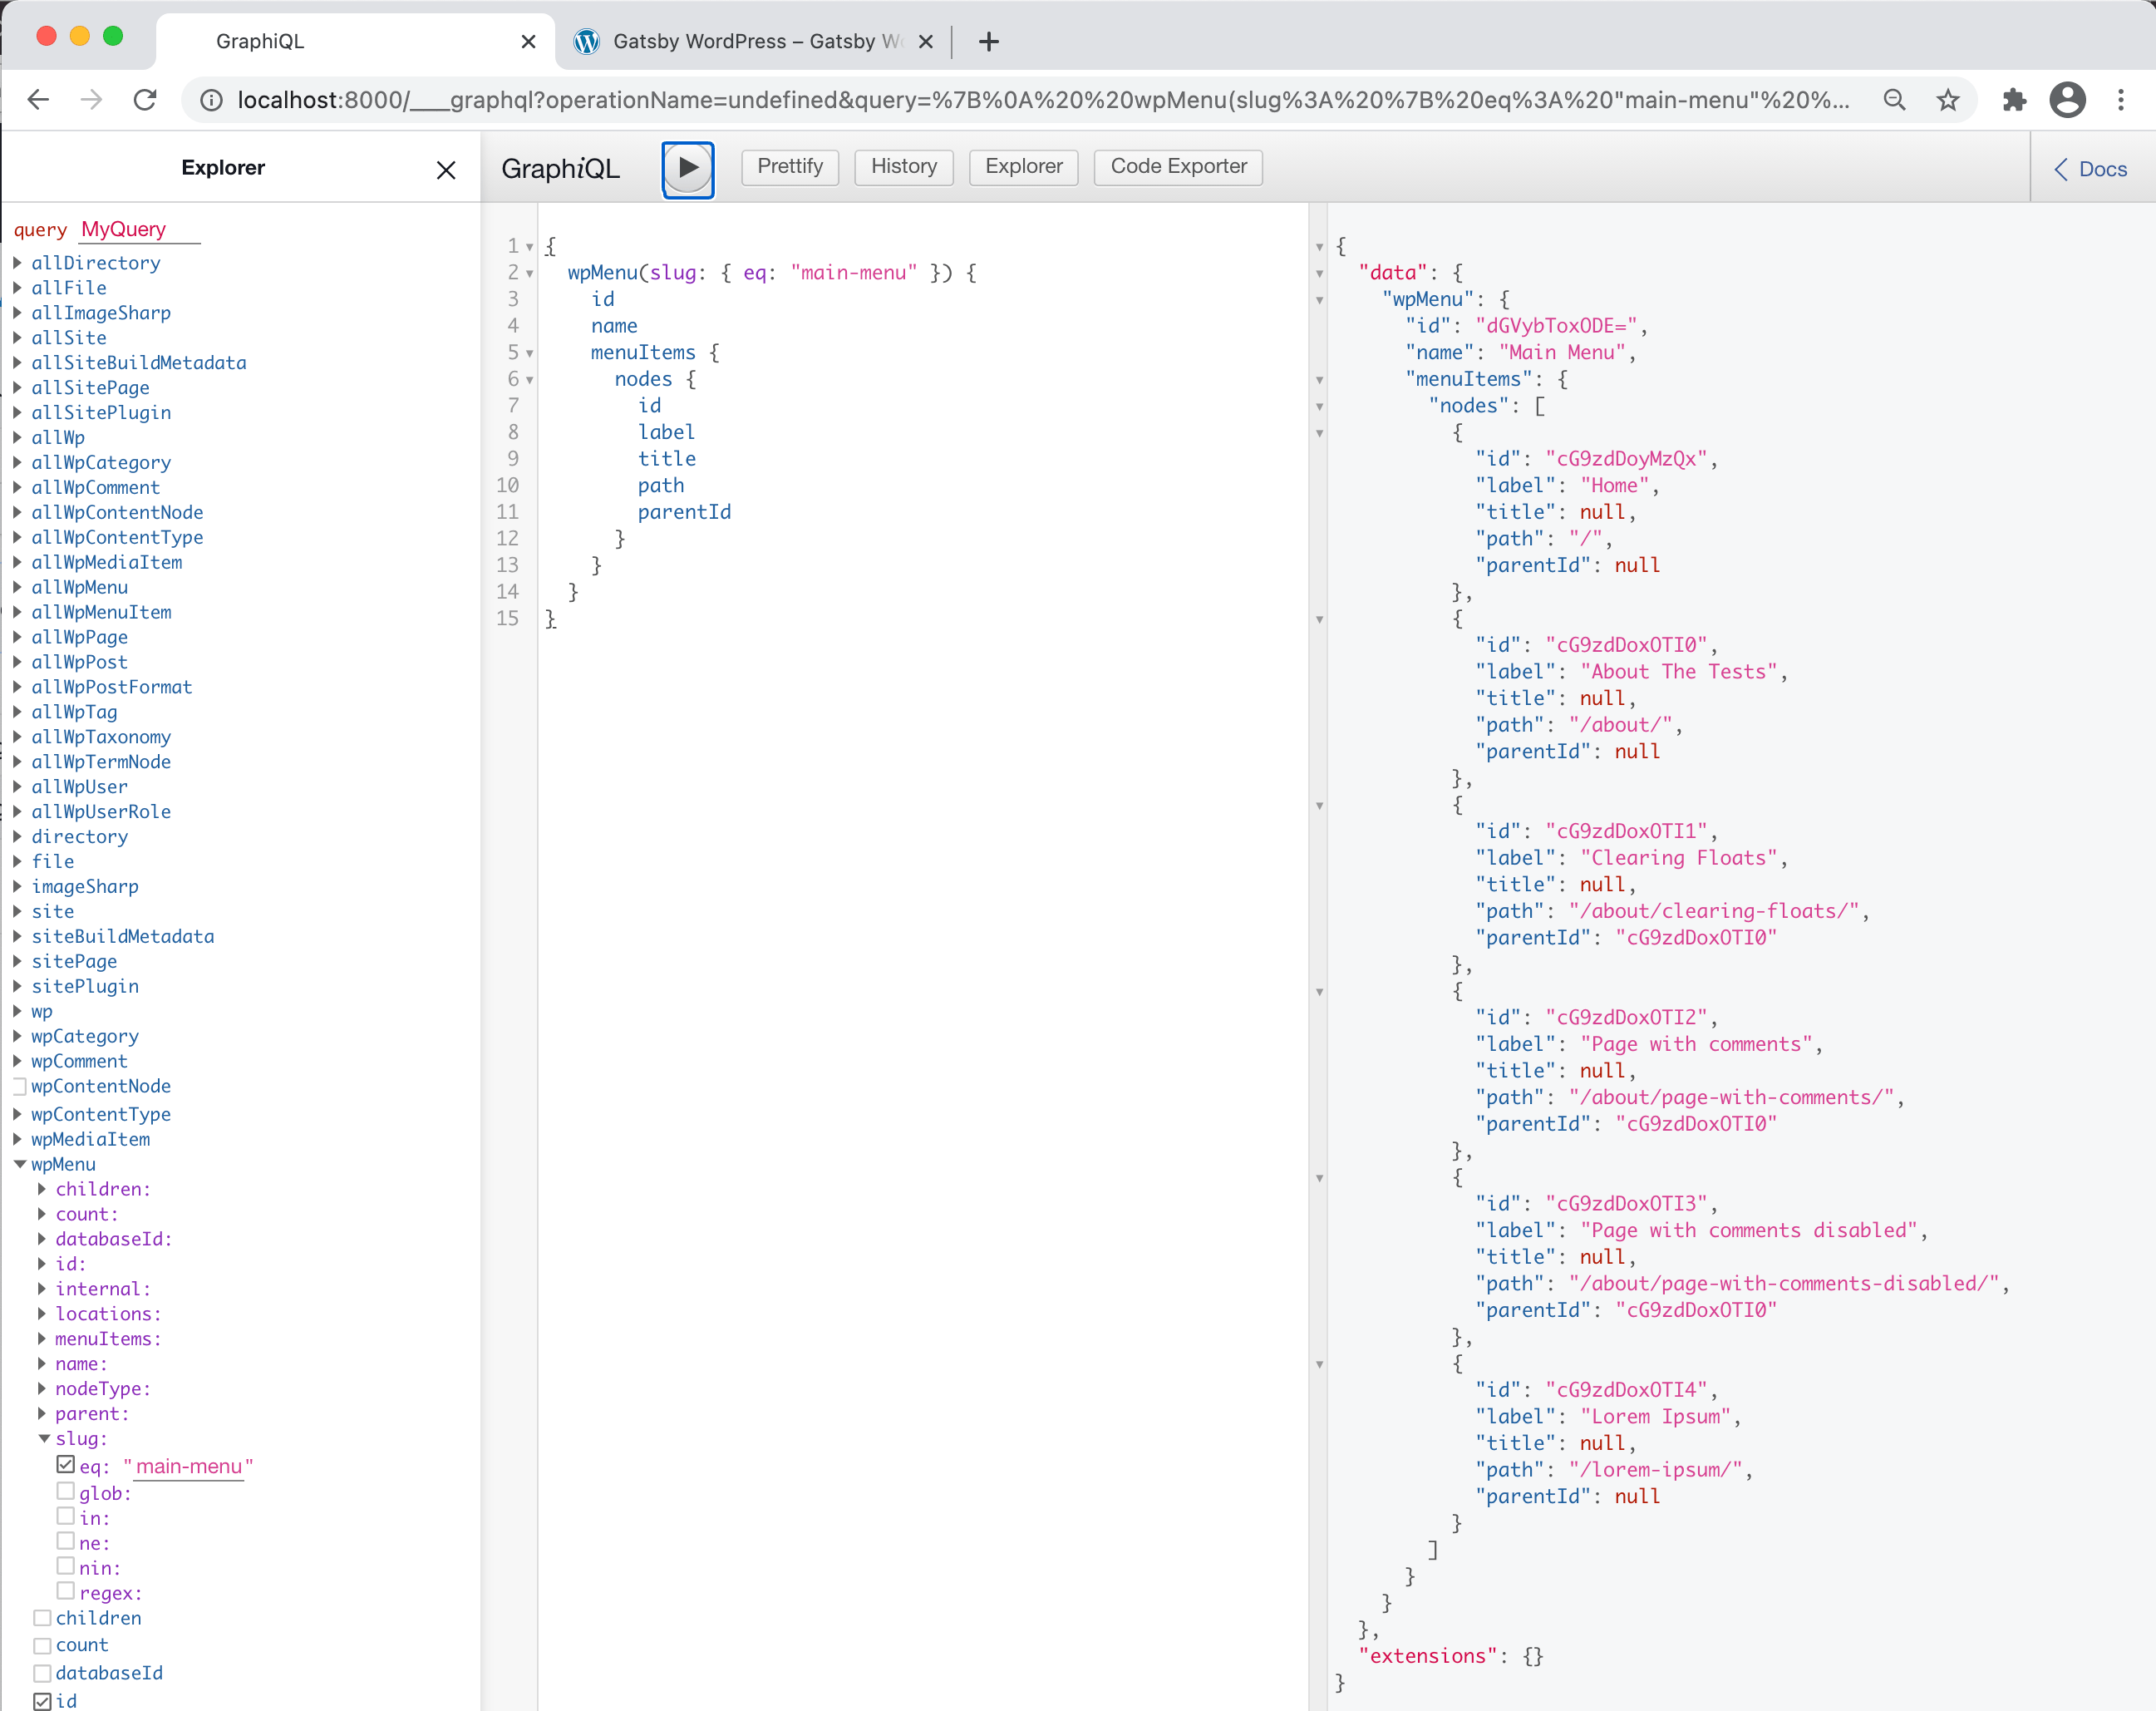The width and height of the screenshot is (2156, 1711).
Task: Expand the wpContentType node
Action: (17, 1114)
